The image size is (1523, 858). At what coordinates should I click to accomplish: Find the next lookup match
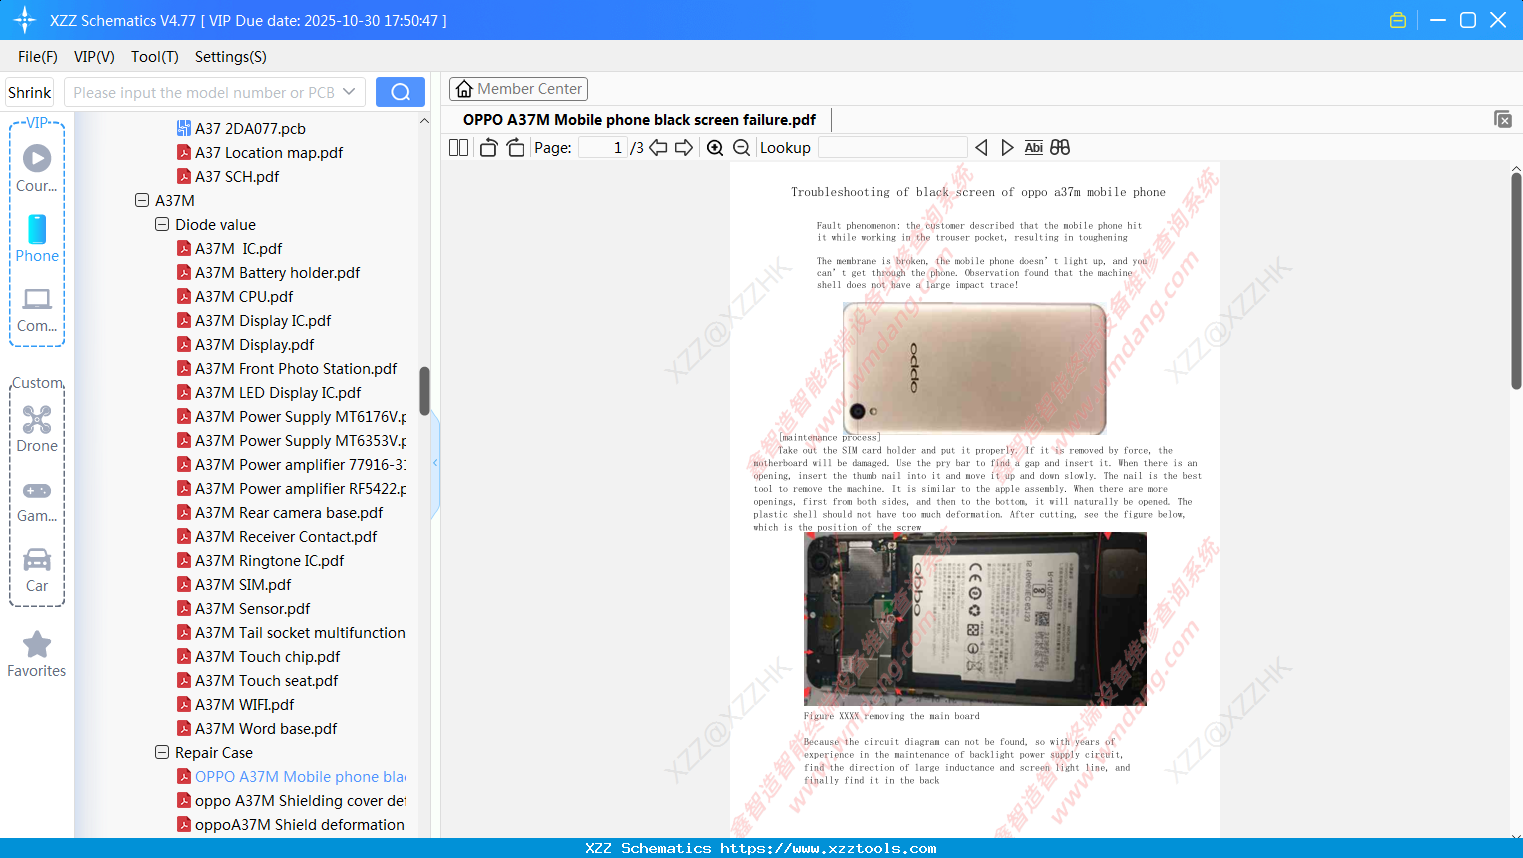tap(1007, 147)
